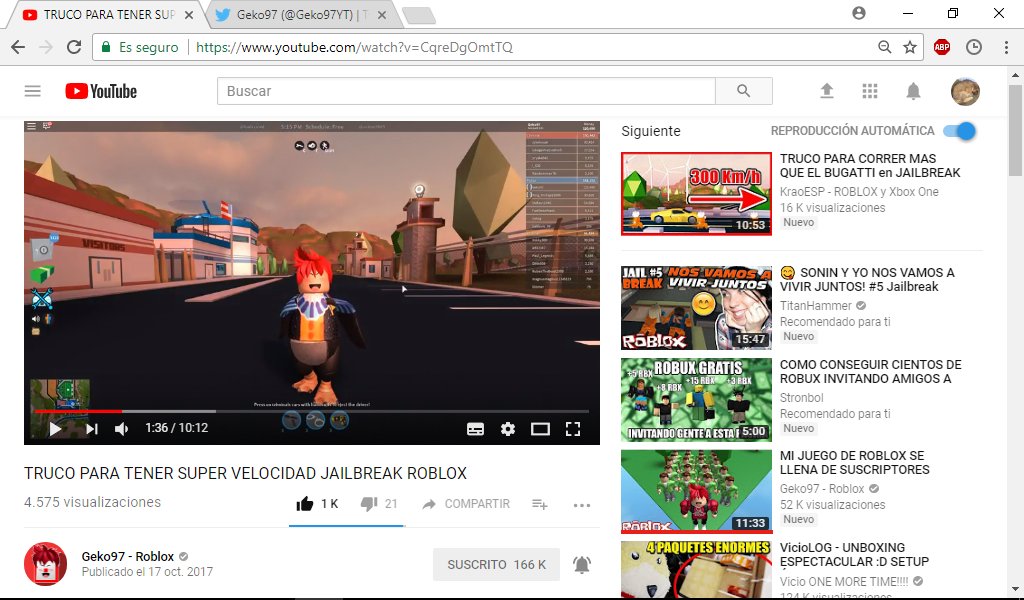Open the Geko97 - Roblox channel name
The width and height of the screenshot is (1024, 600).
pyautogui.click(x=128, y=556)
